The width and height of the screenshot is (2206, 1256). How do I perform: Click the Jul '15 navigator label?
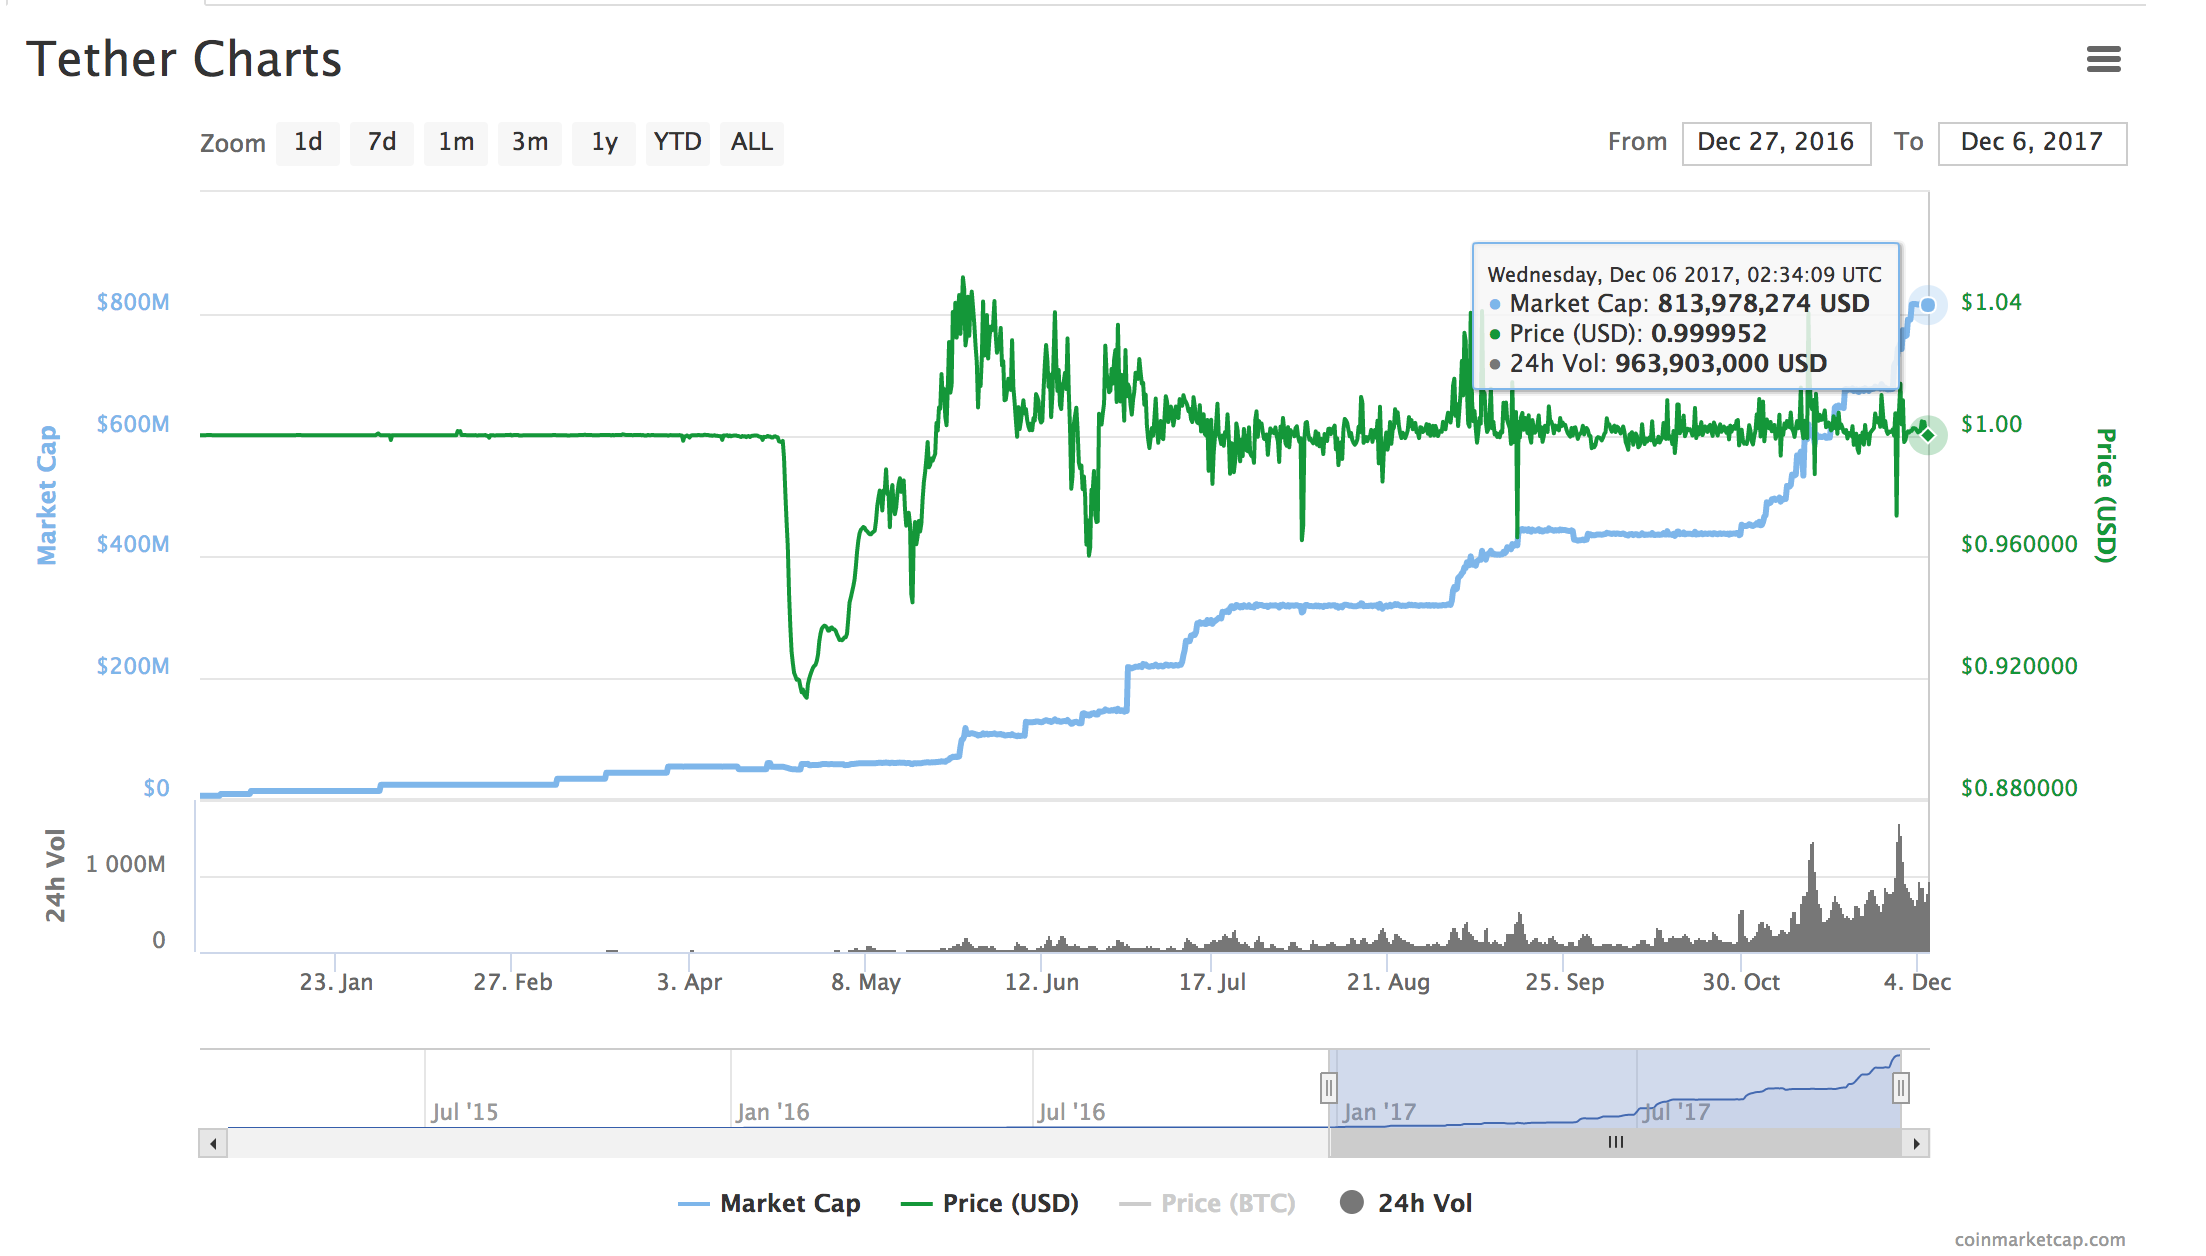pyautogui.click(x=465, y=1112)
